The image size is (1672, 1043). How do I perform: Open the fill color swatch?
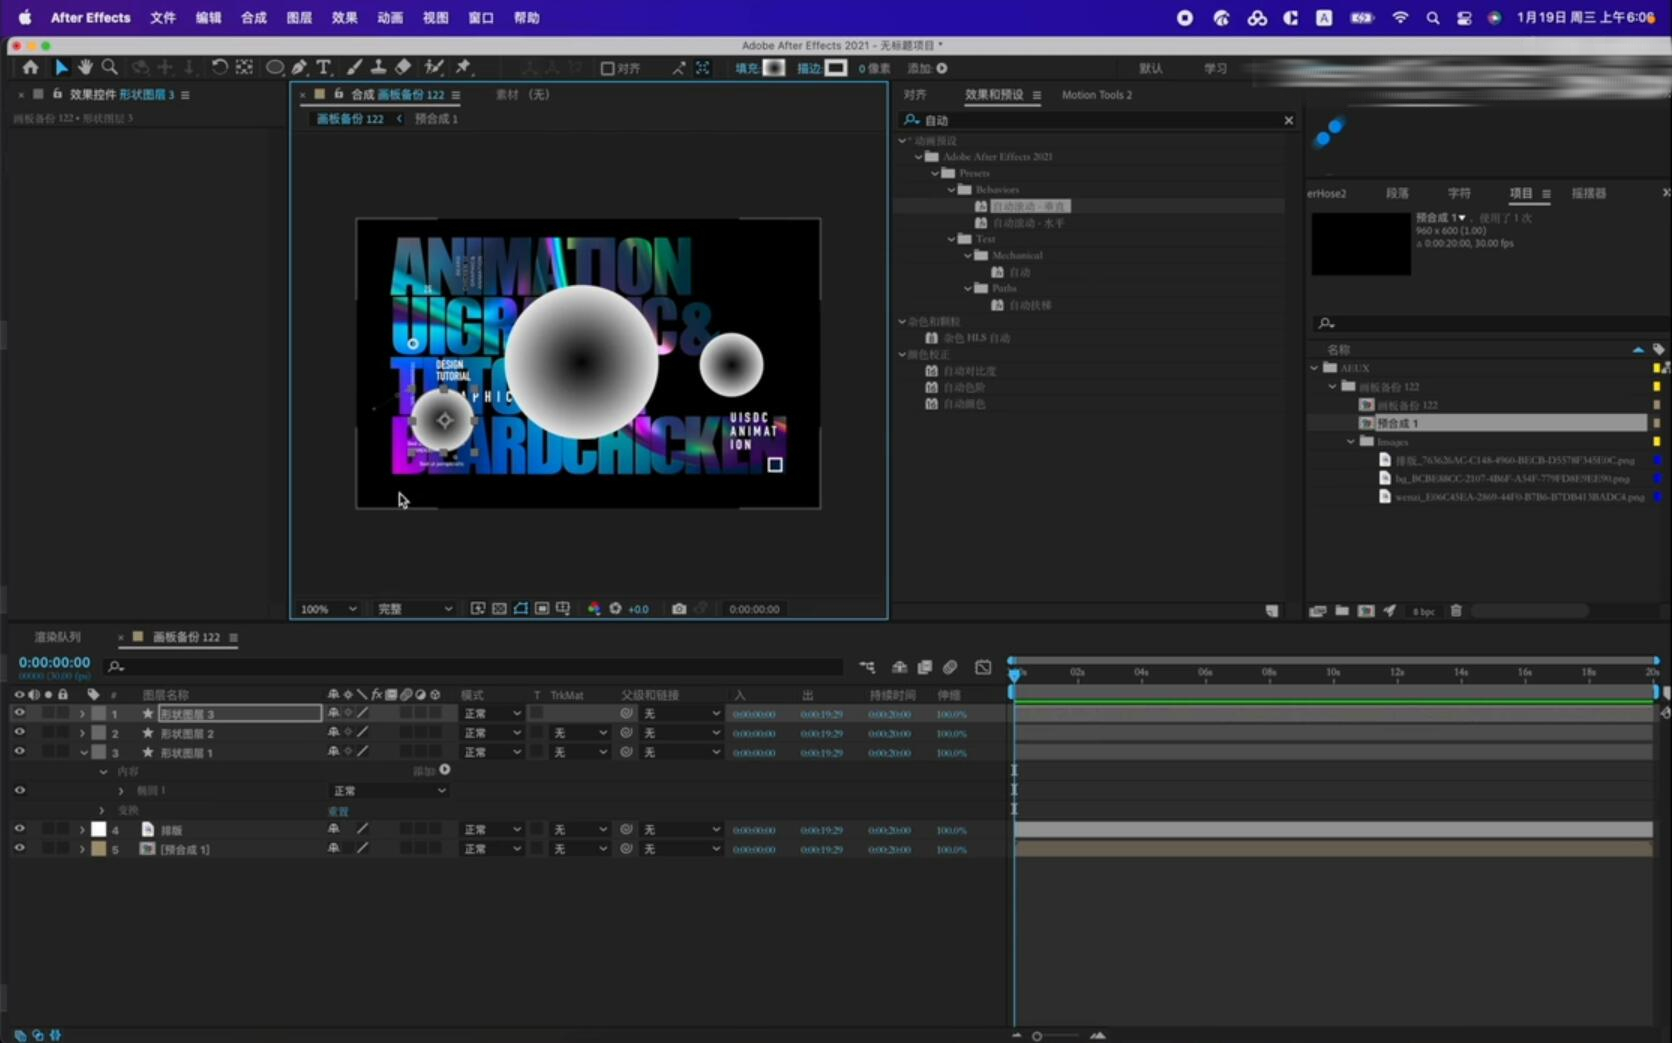click(x=774, y=68)
